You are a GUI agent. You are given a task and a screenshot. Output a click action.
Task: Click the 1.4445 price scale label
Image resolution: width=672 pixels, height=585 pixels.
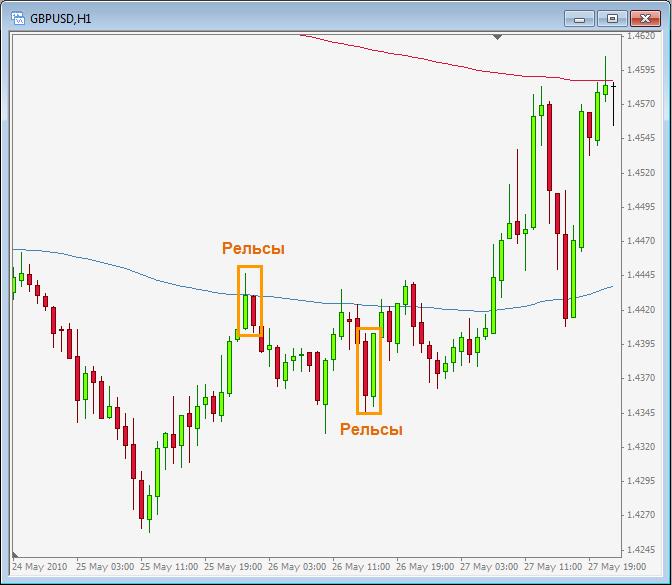(x=641, y=275)
